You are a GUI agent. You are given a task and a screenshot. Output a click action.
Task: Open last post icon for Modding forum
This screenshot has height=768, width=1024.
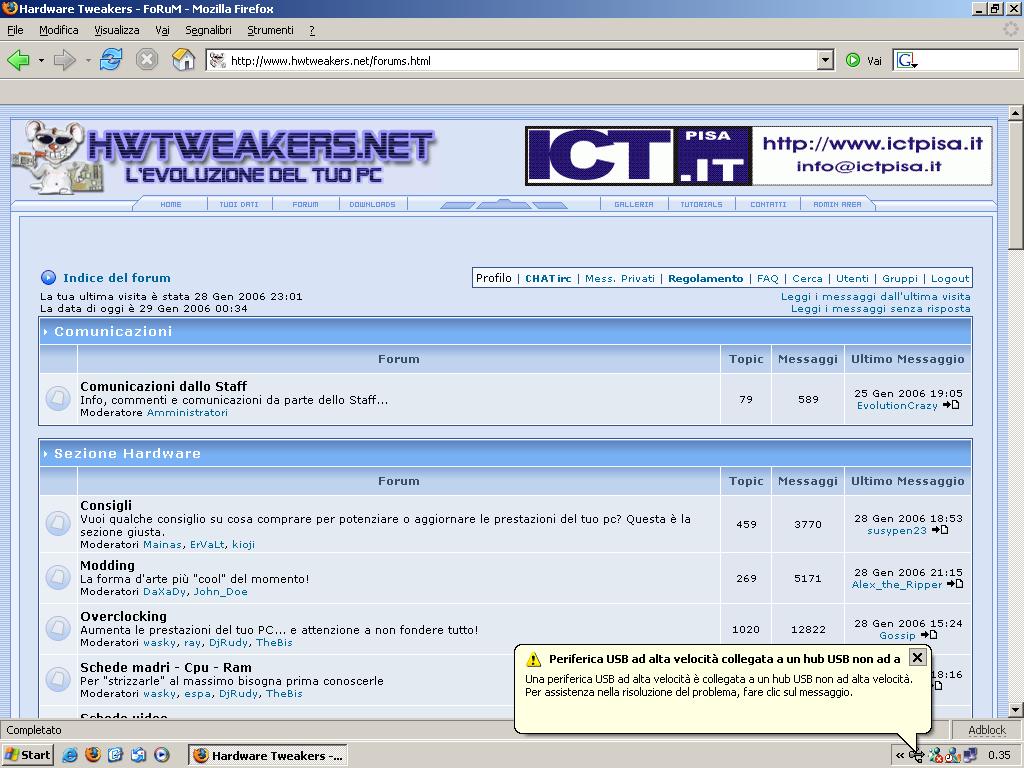(955, 584)
